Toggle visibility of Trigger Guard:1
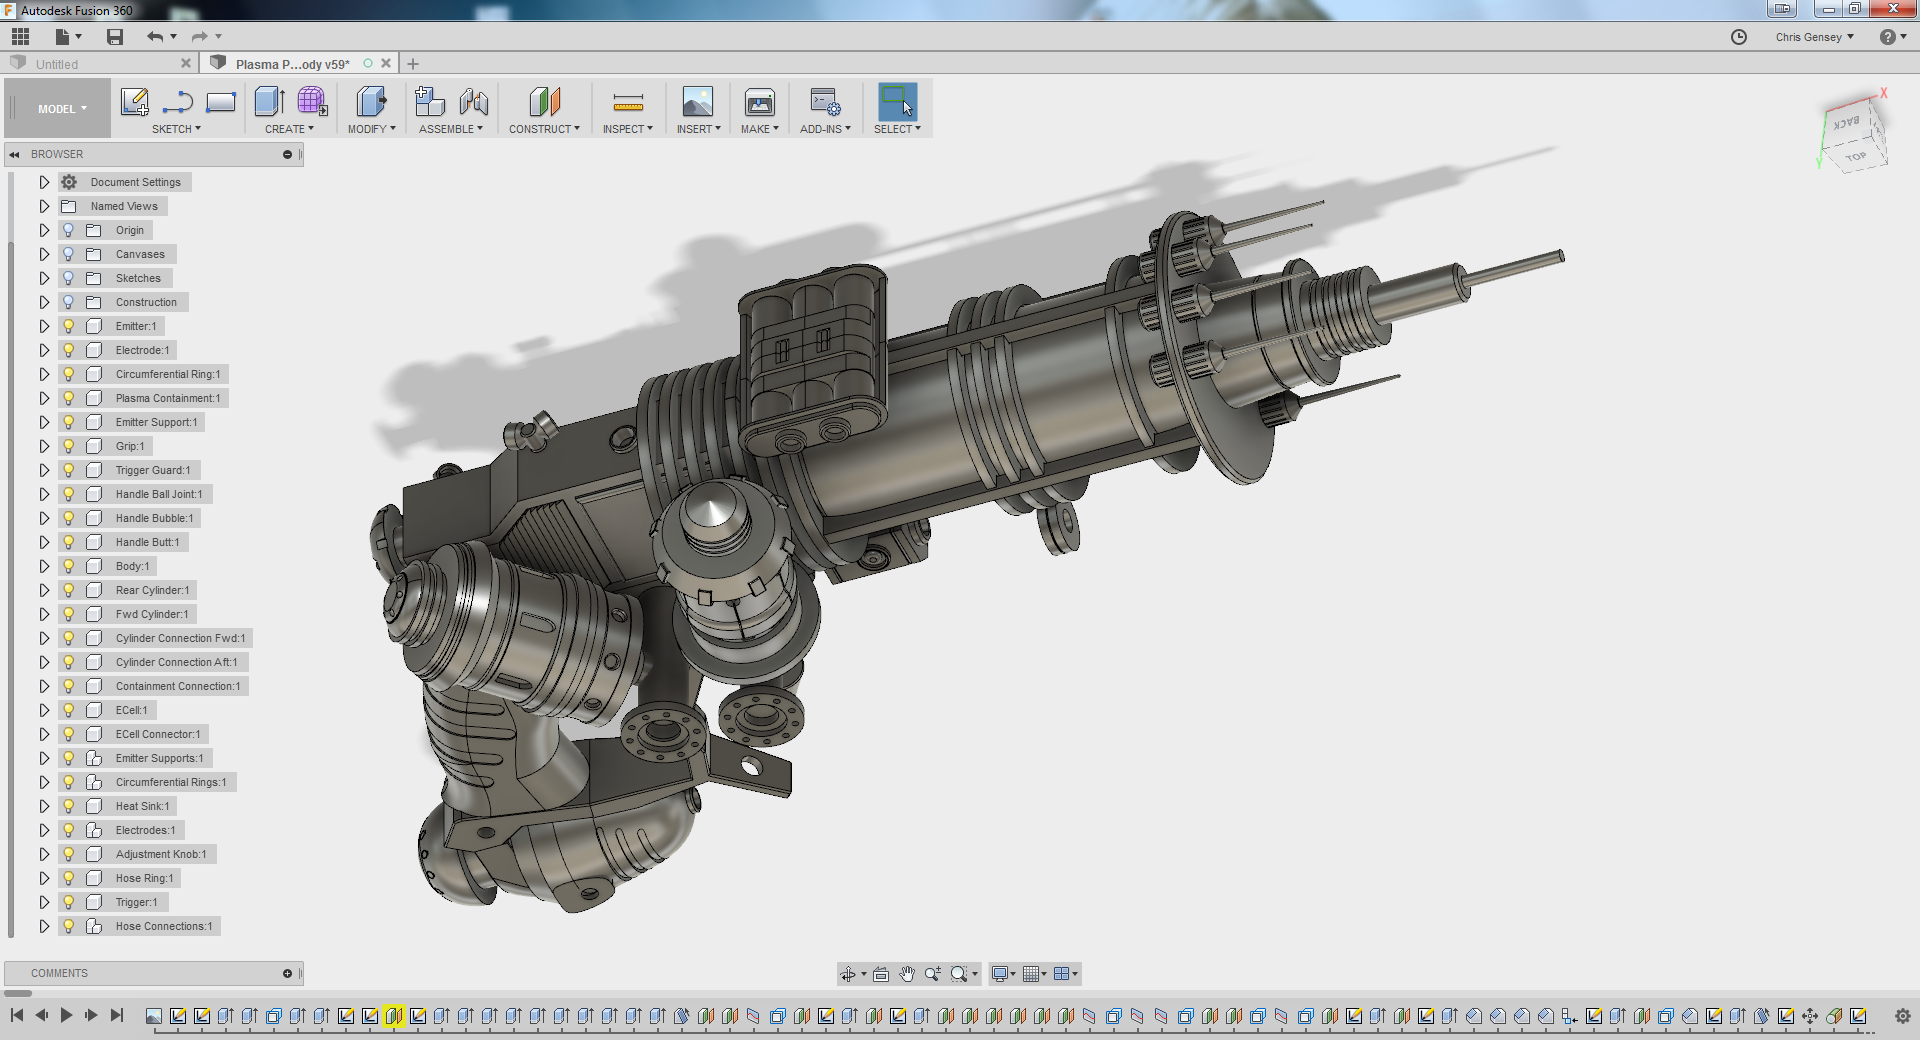This screenshot has width=1920, height=1041. (x=69, y=470)
